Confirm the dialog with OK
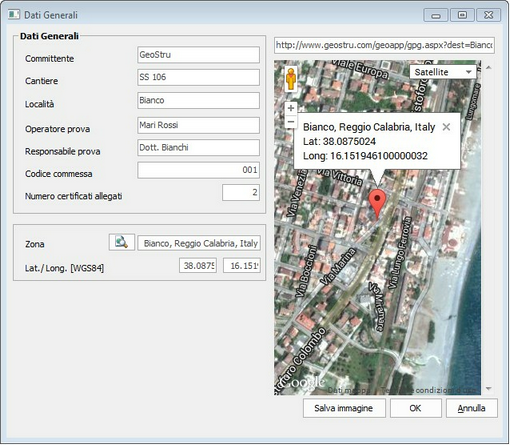This screenshot has height=445, width=510. tap(416, 408)
